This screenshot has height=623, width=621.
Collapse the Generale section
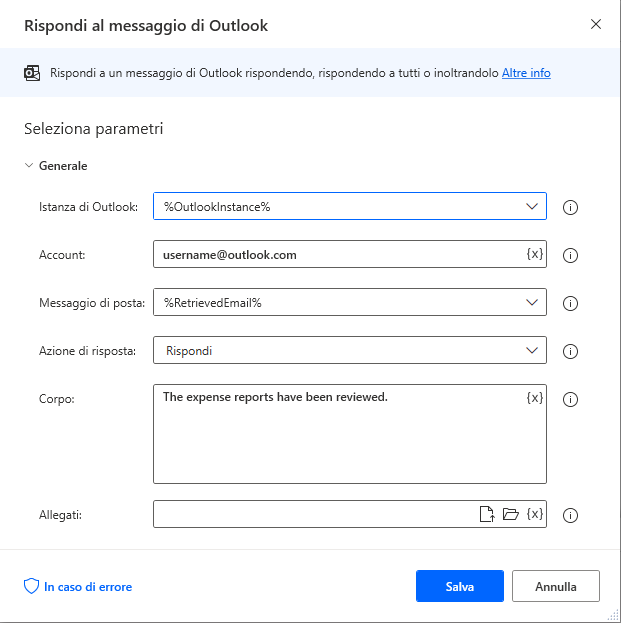29,165
